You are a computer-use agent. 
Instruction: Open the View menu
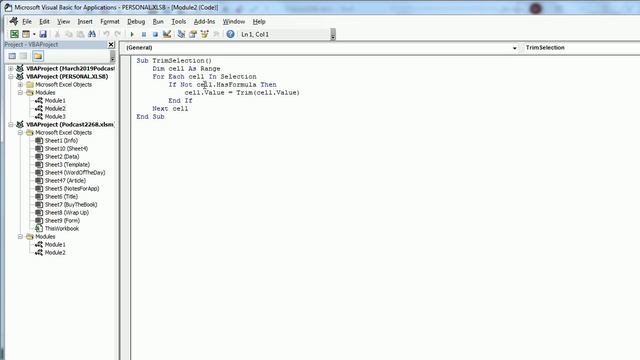point(63,21)
